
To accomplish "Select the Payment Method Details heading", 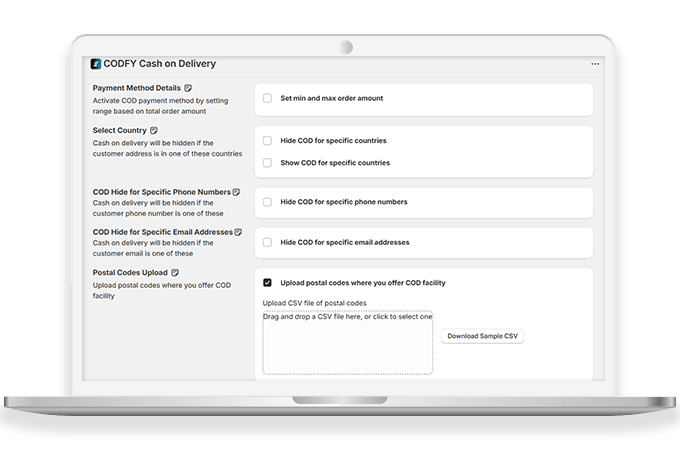I will (135, 88).
